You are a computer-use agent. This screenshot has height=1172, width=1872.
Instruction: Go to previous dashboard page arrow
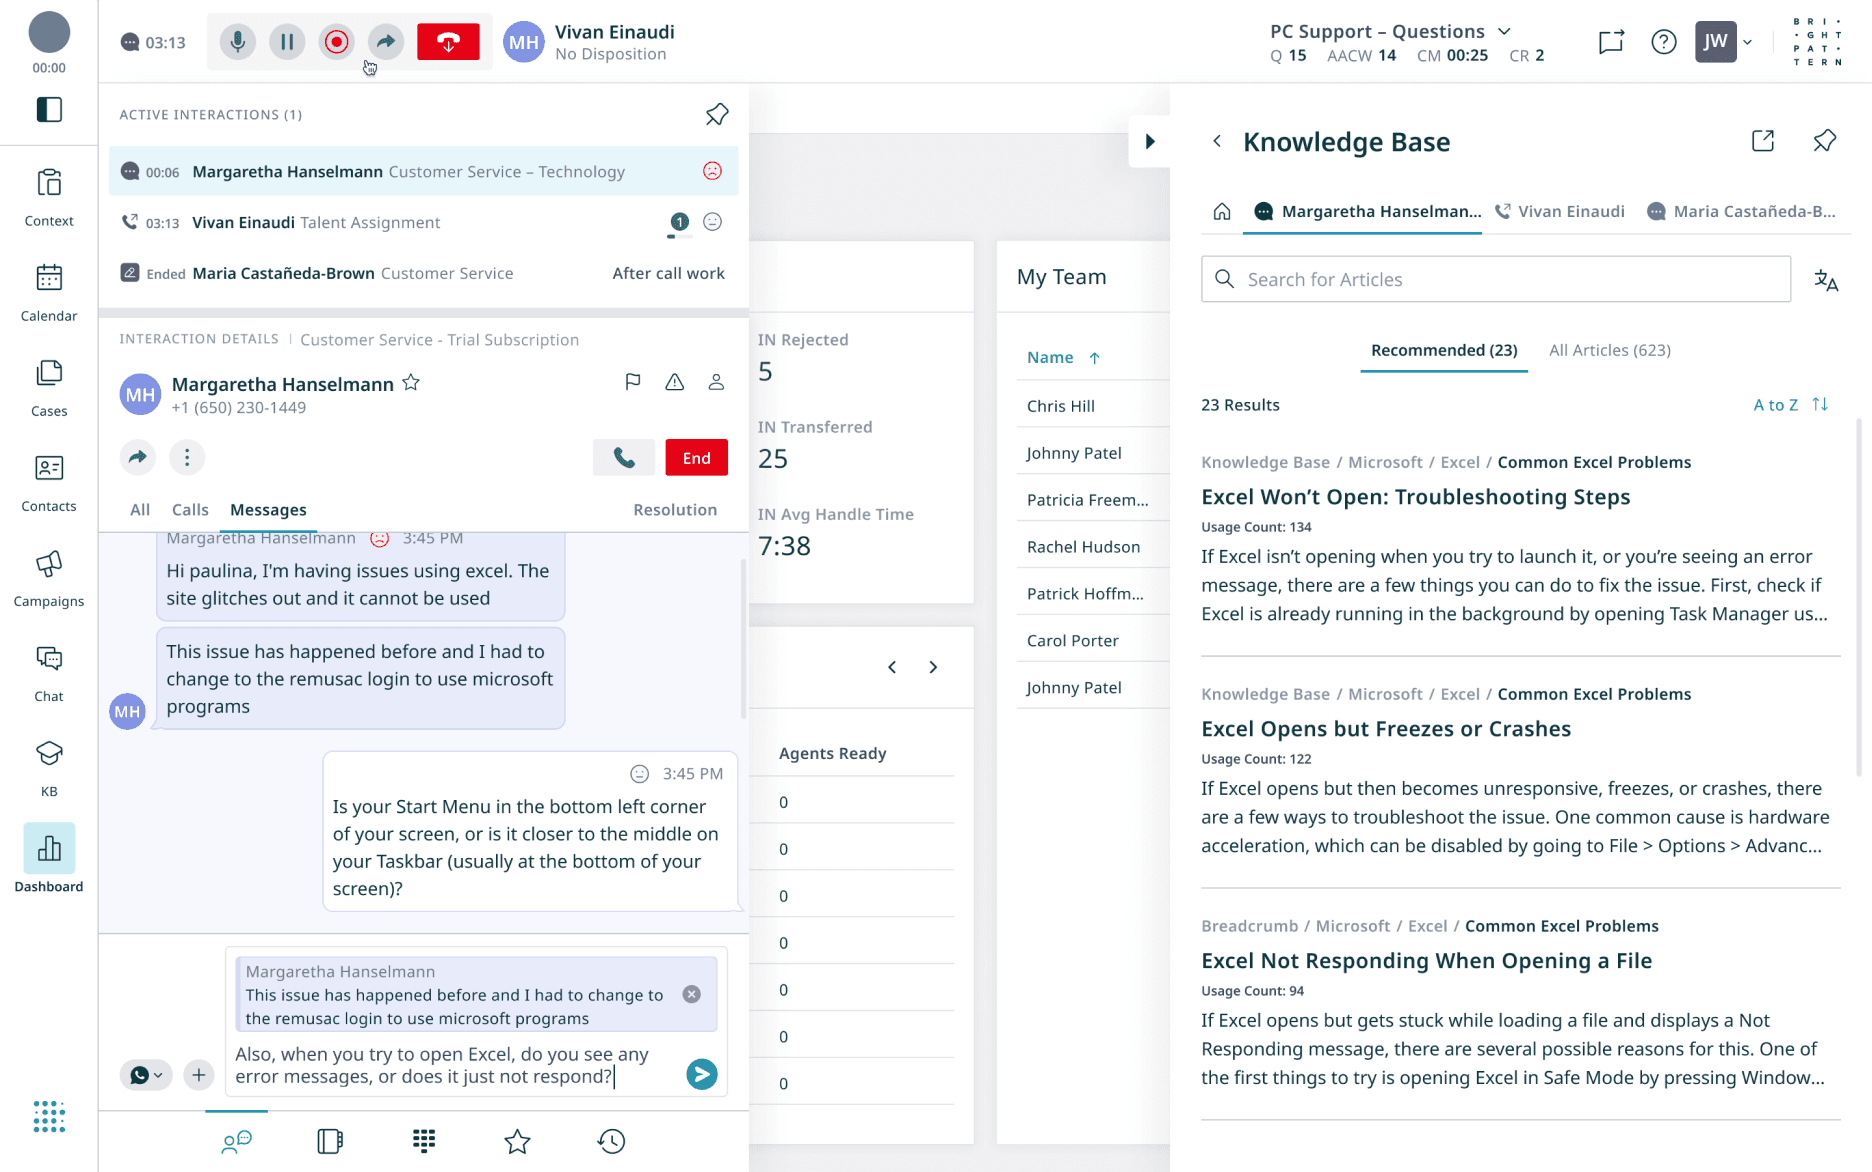[892, 667]
